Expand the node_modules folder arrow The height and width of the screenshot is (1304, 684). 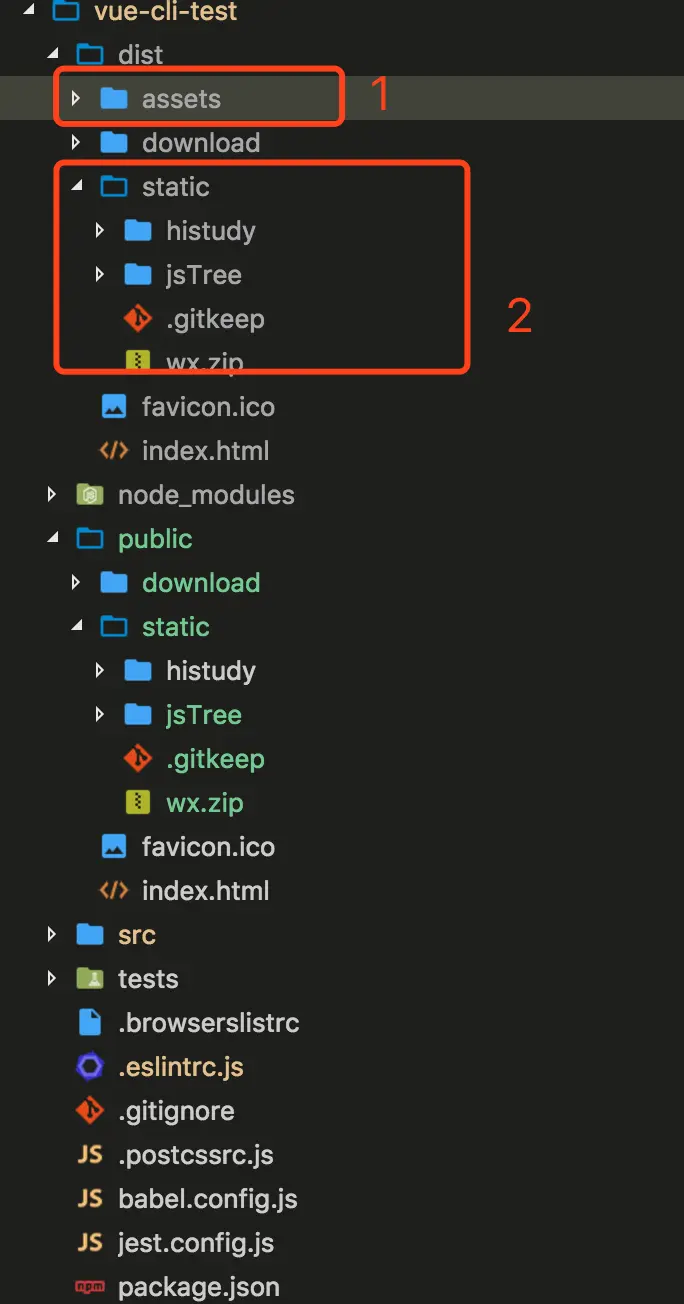[51, 495]
